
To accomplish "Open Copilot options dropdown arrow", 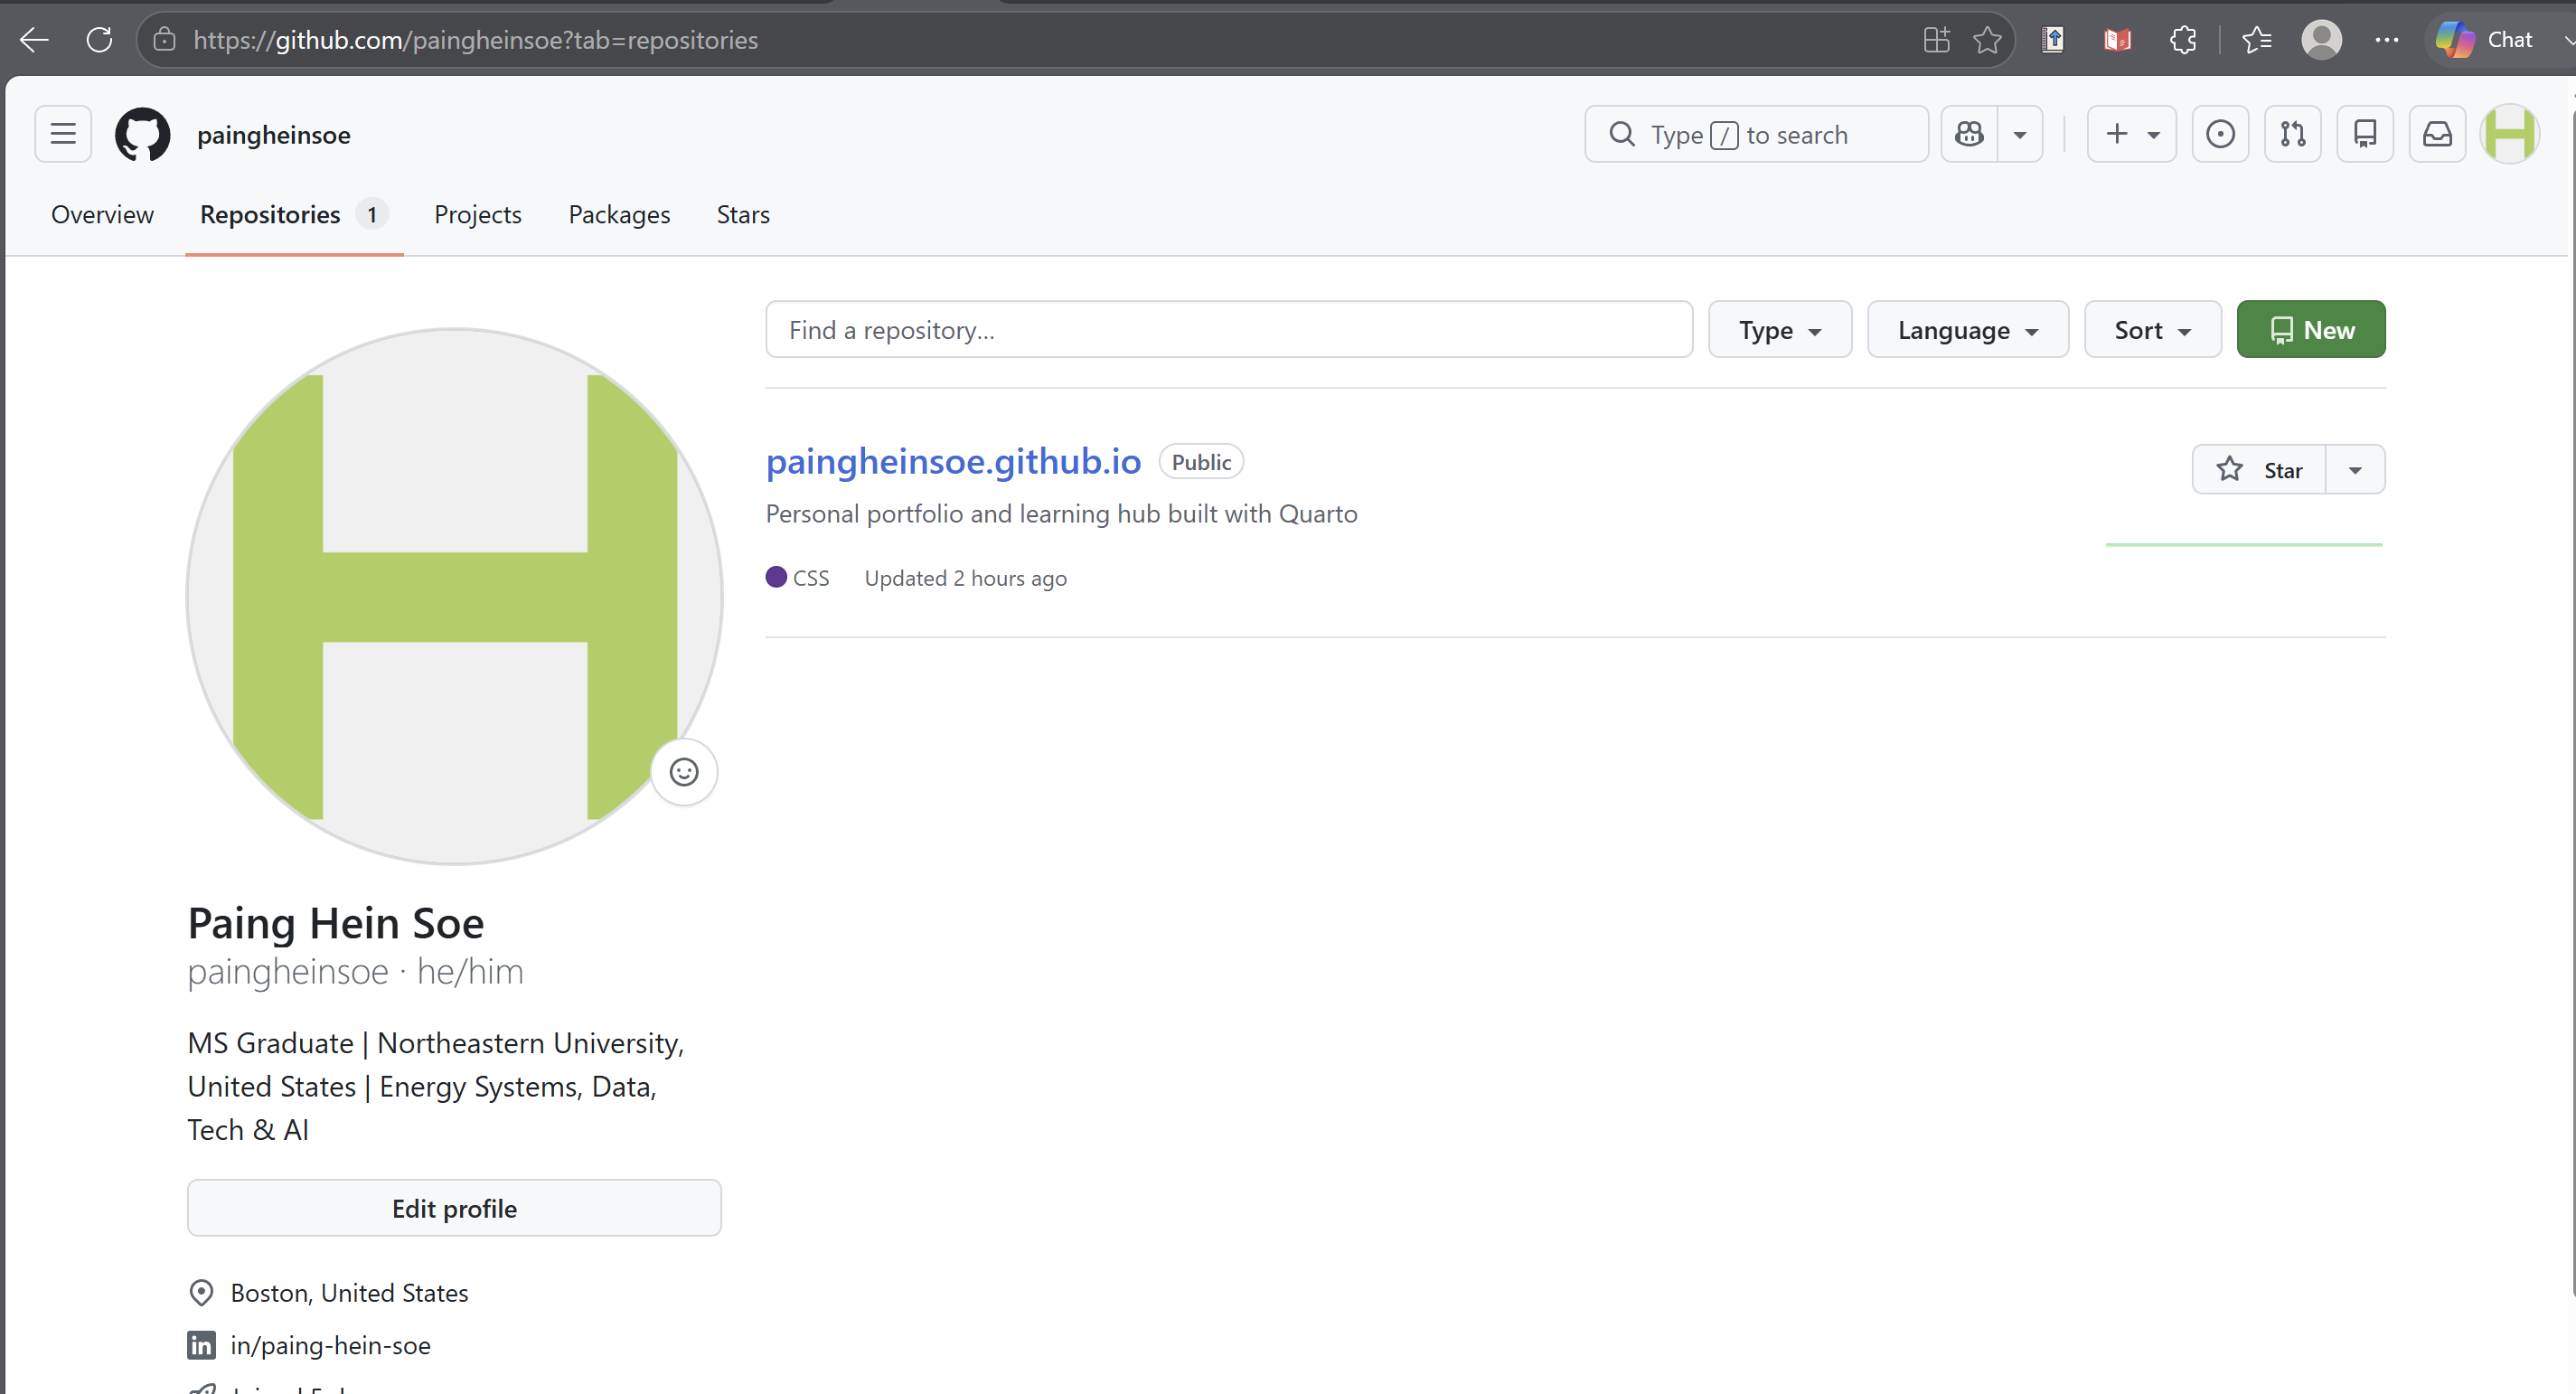I will 2020,134.
